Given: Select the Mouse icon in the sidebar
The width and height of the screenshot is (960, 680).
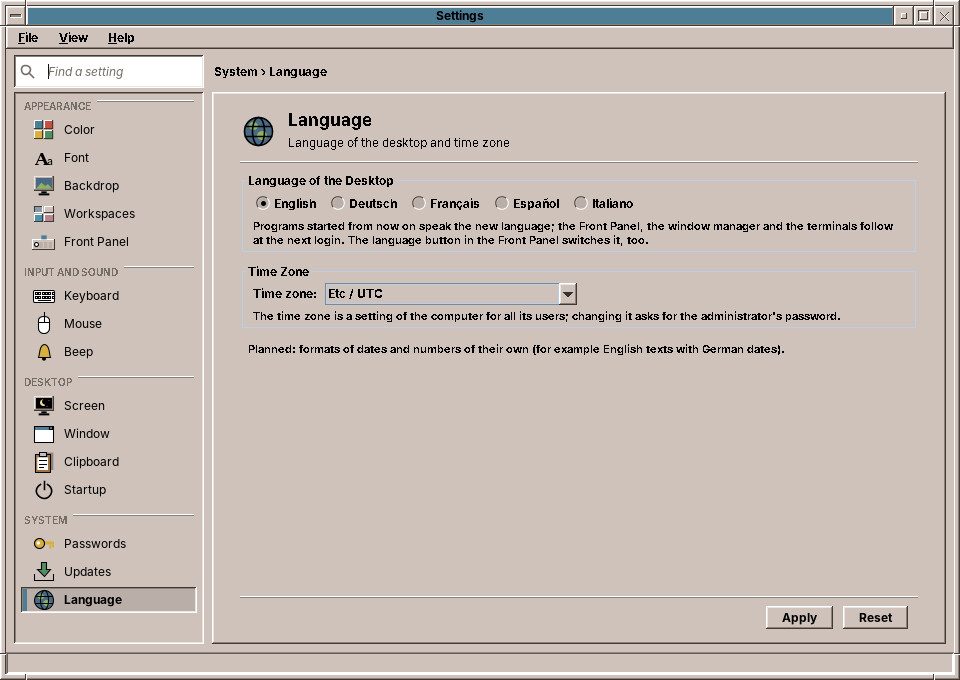Looking at the screenshot, I should coord(43,324).
